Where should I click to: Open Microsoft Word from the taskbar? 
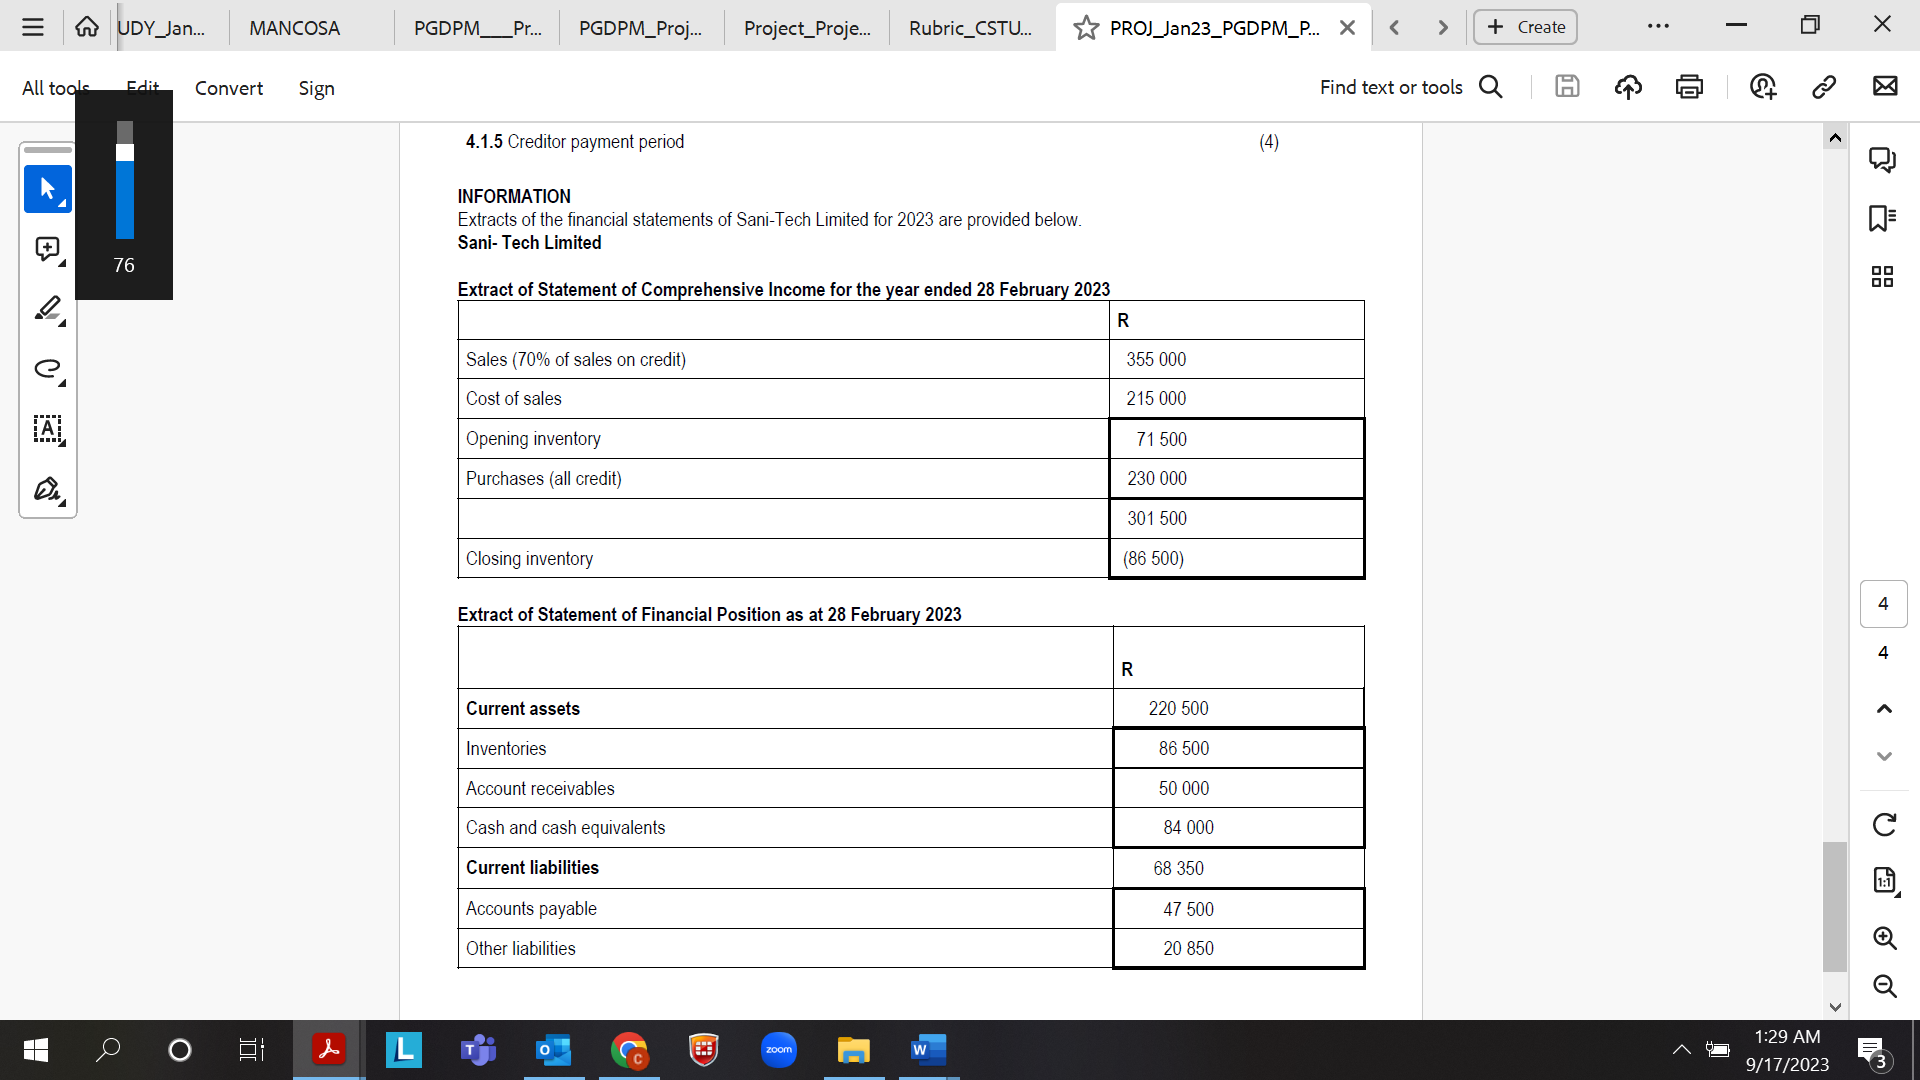(927, 1049)
